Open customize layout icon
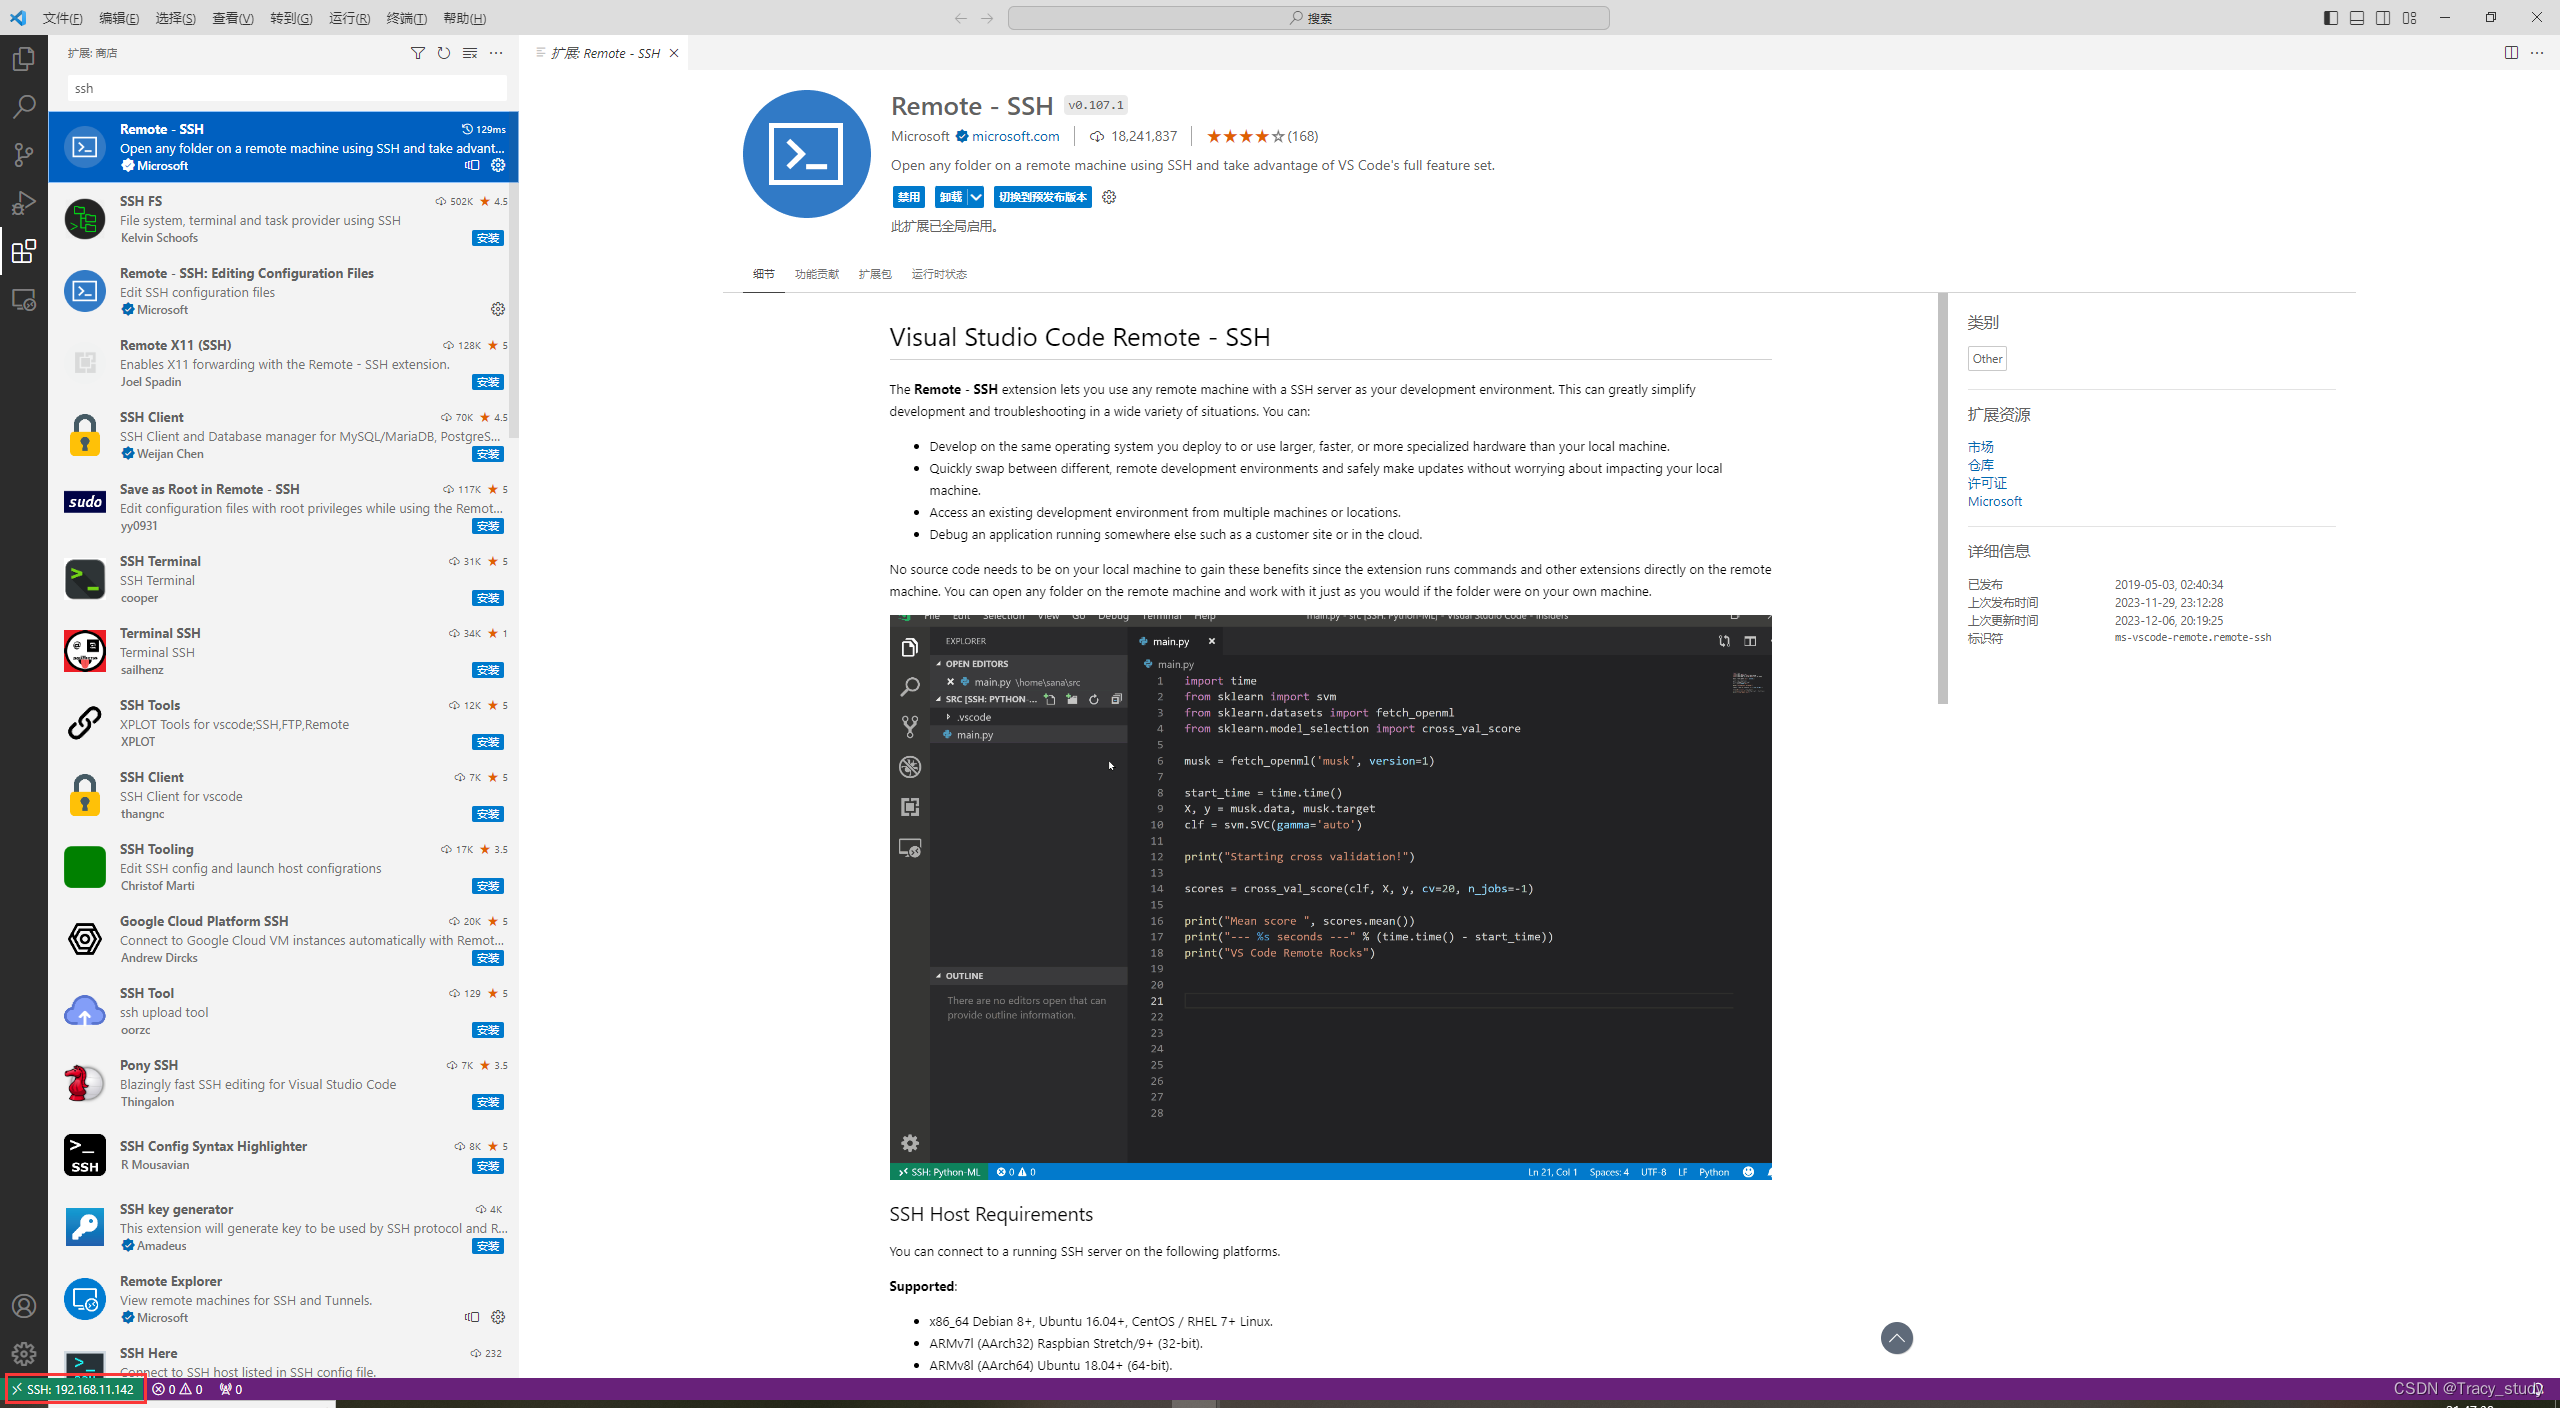Image resolution: width=2560 pixels, height=1408 pixels. [x=2409, y=18]
